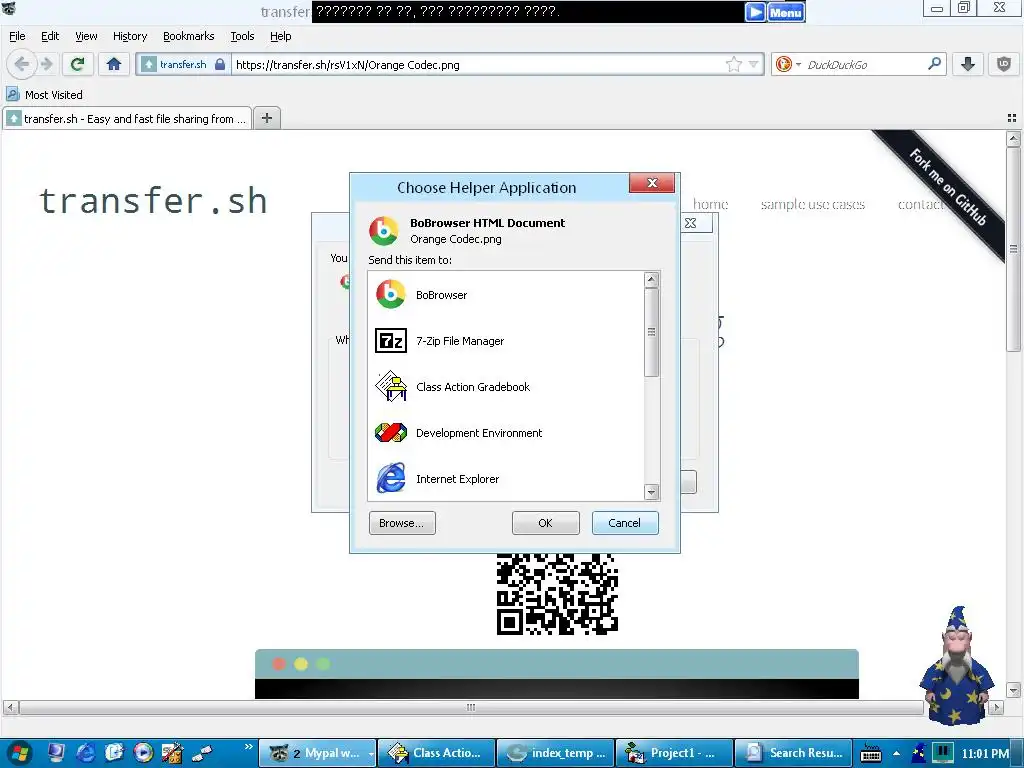Open the History menu
Image resolution: width=1024 pixels, height=768 pixels.
129,36
